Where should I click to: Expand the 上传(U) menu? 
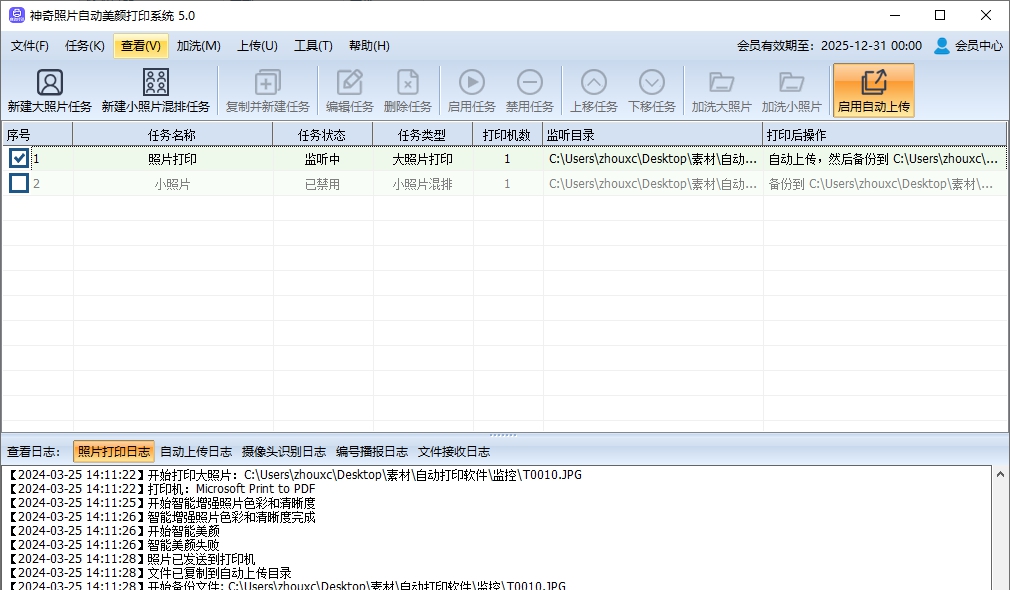point(257,46)
